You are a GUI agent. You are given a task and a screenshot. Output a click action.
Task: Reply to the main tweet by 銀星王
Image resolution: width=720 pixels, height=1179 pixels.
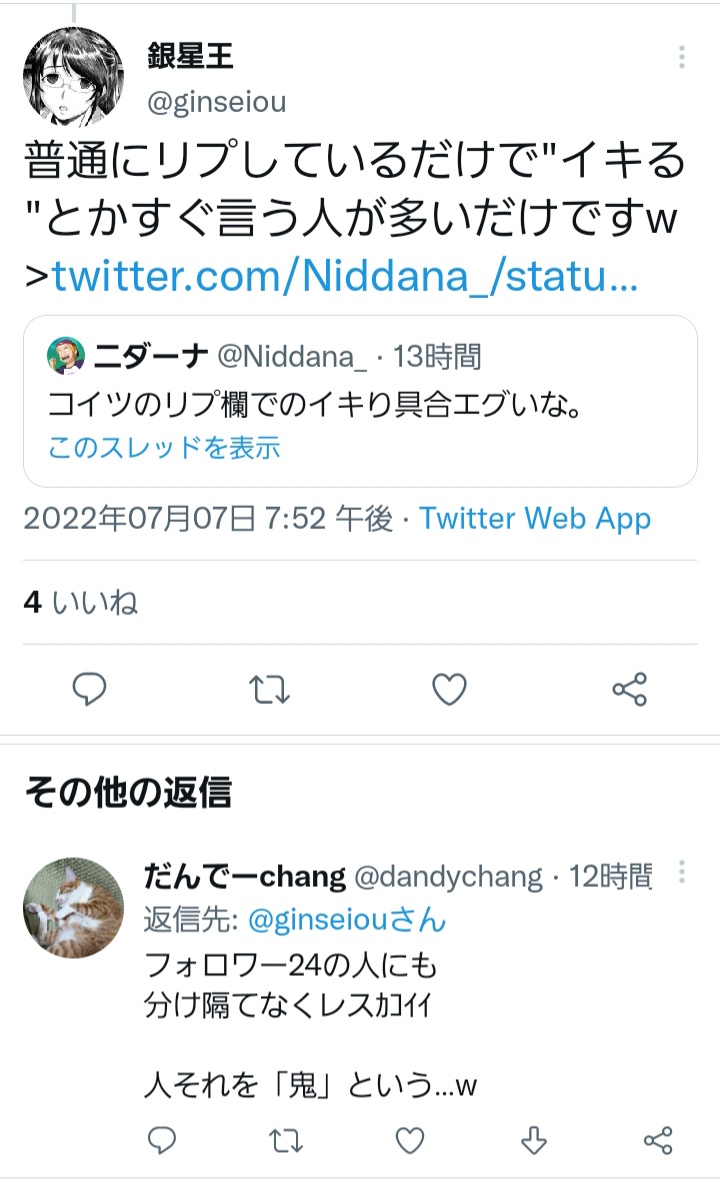click(x=90, y=689)
